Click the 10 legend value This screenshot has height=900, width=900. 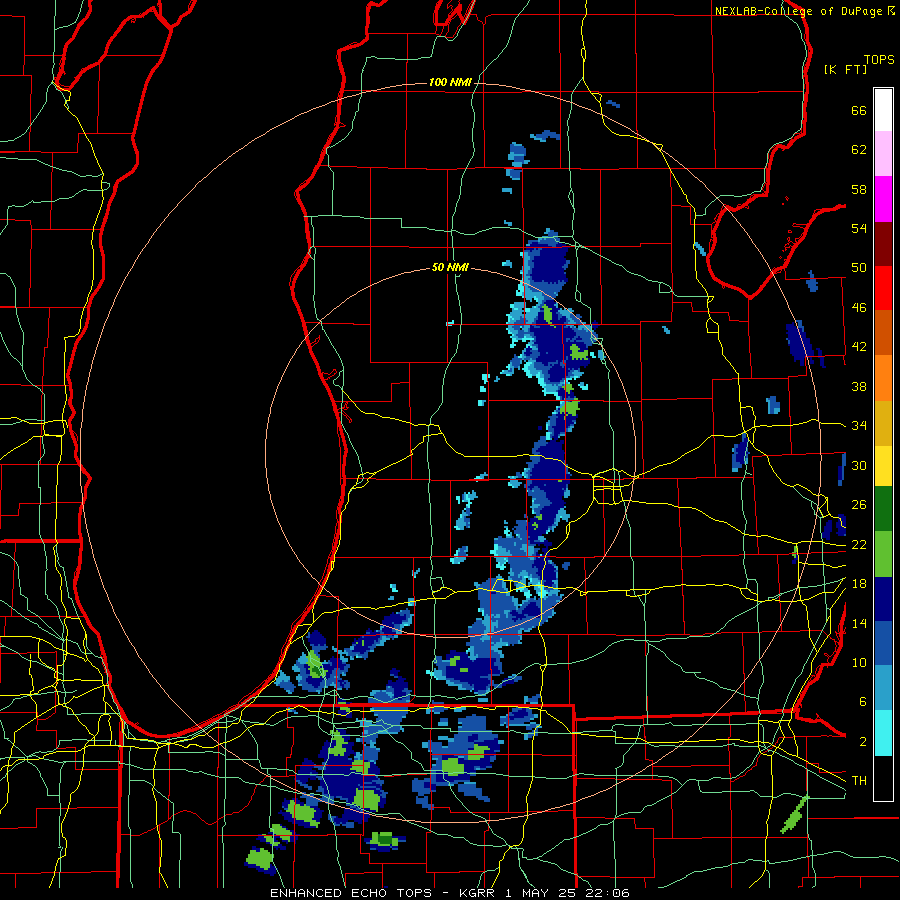point(859,662)
